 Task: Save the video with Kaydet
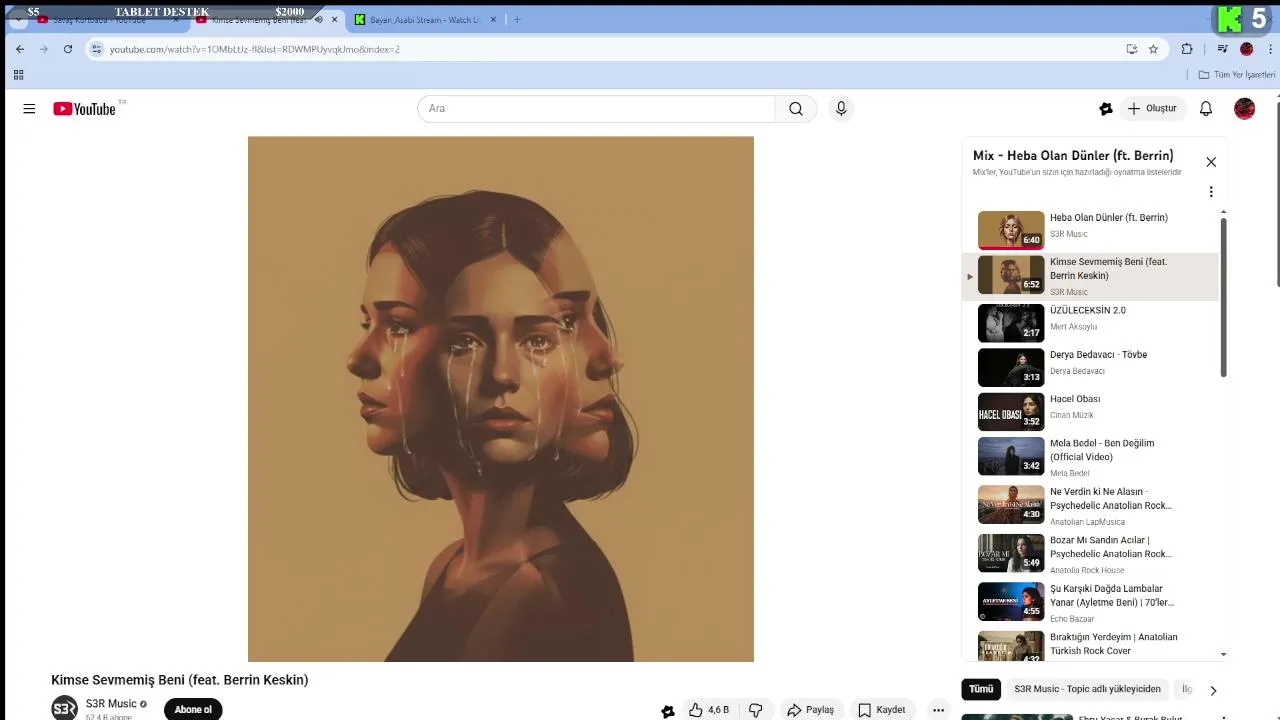[882, 710]
